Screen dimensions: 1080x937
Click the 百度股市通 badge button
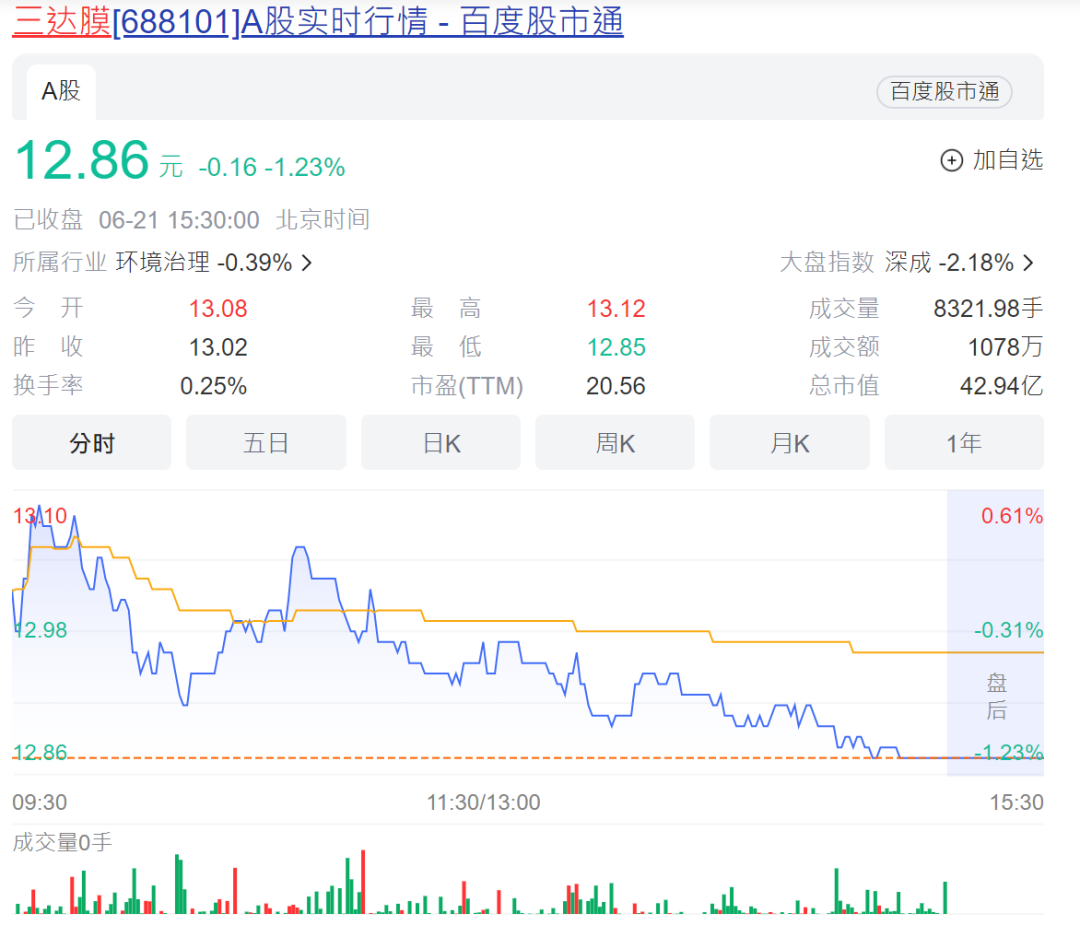(x=944, y=92)
